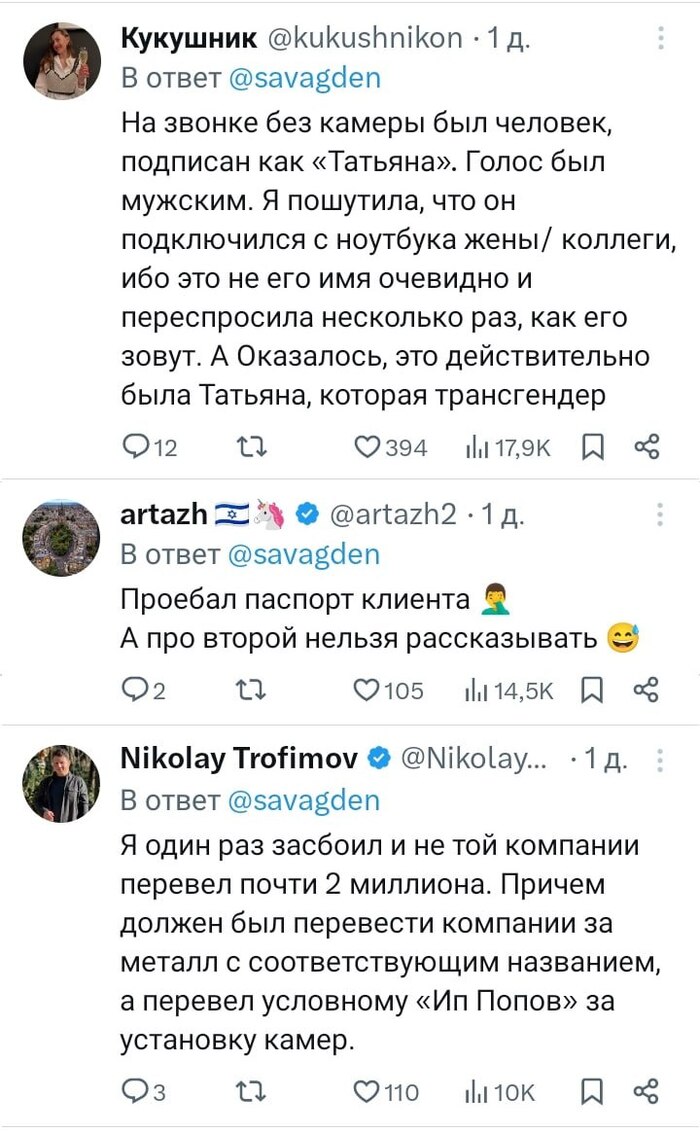Open more options on artazh's tweet

(661, 514)
